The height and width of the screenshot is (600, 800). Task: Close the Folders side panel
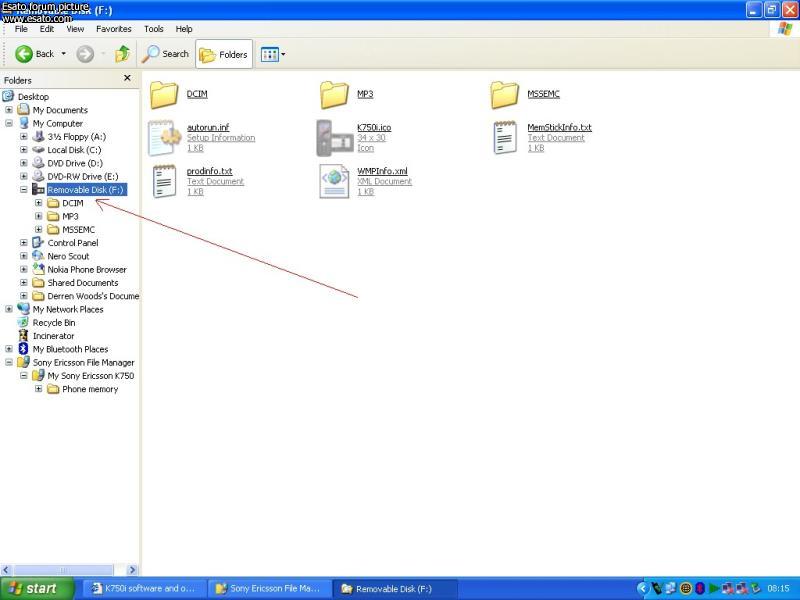(127, 78)
